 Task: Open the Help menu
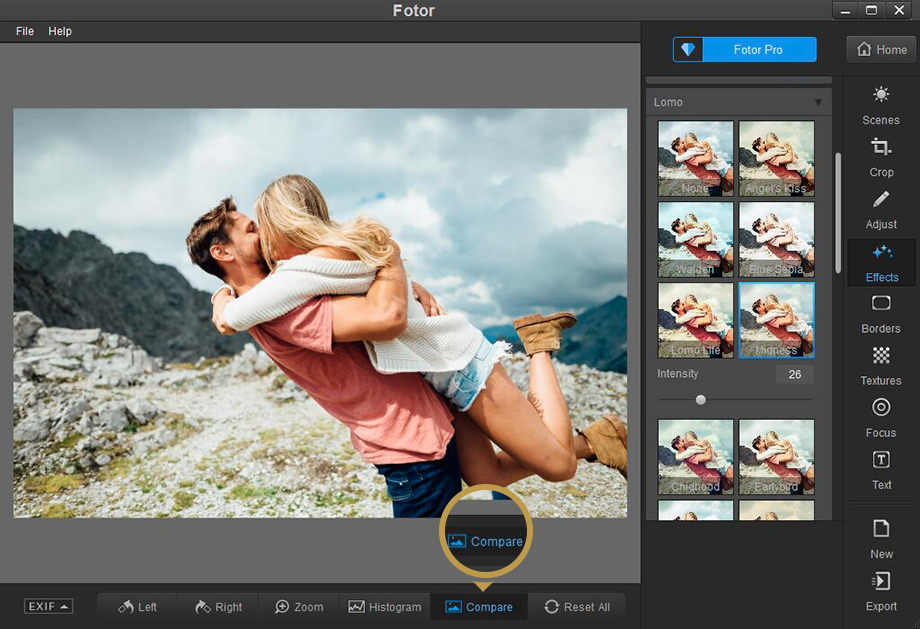pyautogui.click(x=60, y=31)
